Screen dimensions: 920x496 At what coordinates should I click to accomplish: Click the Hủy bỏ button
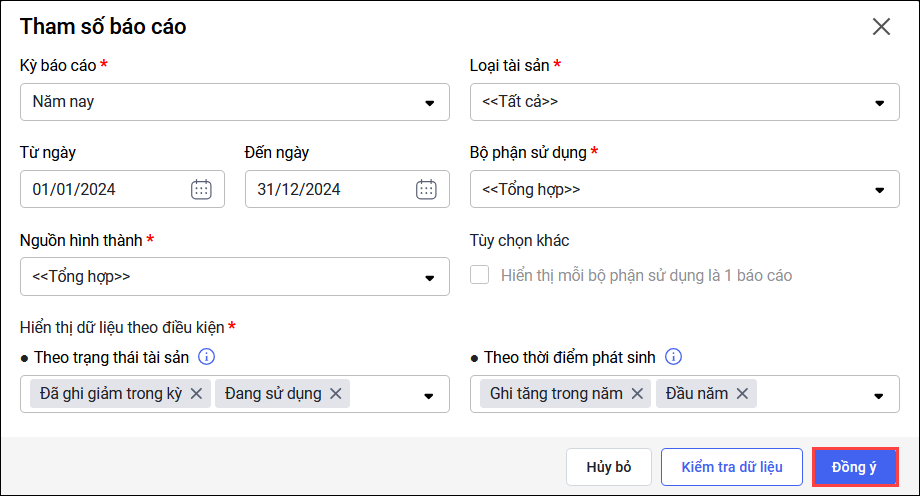point(609,467)
